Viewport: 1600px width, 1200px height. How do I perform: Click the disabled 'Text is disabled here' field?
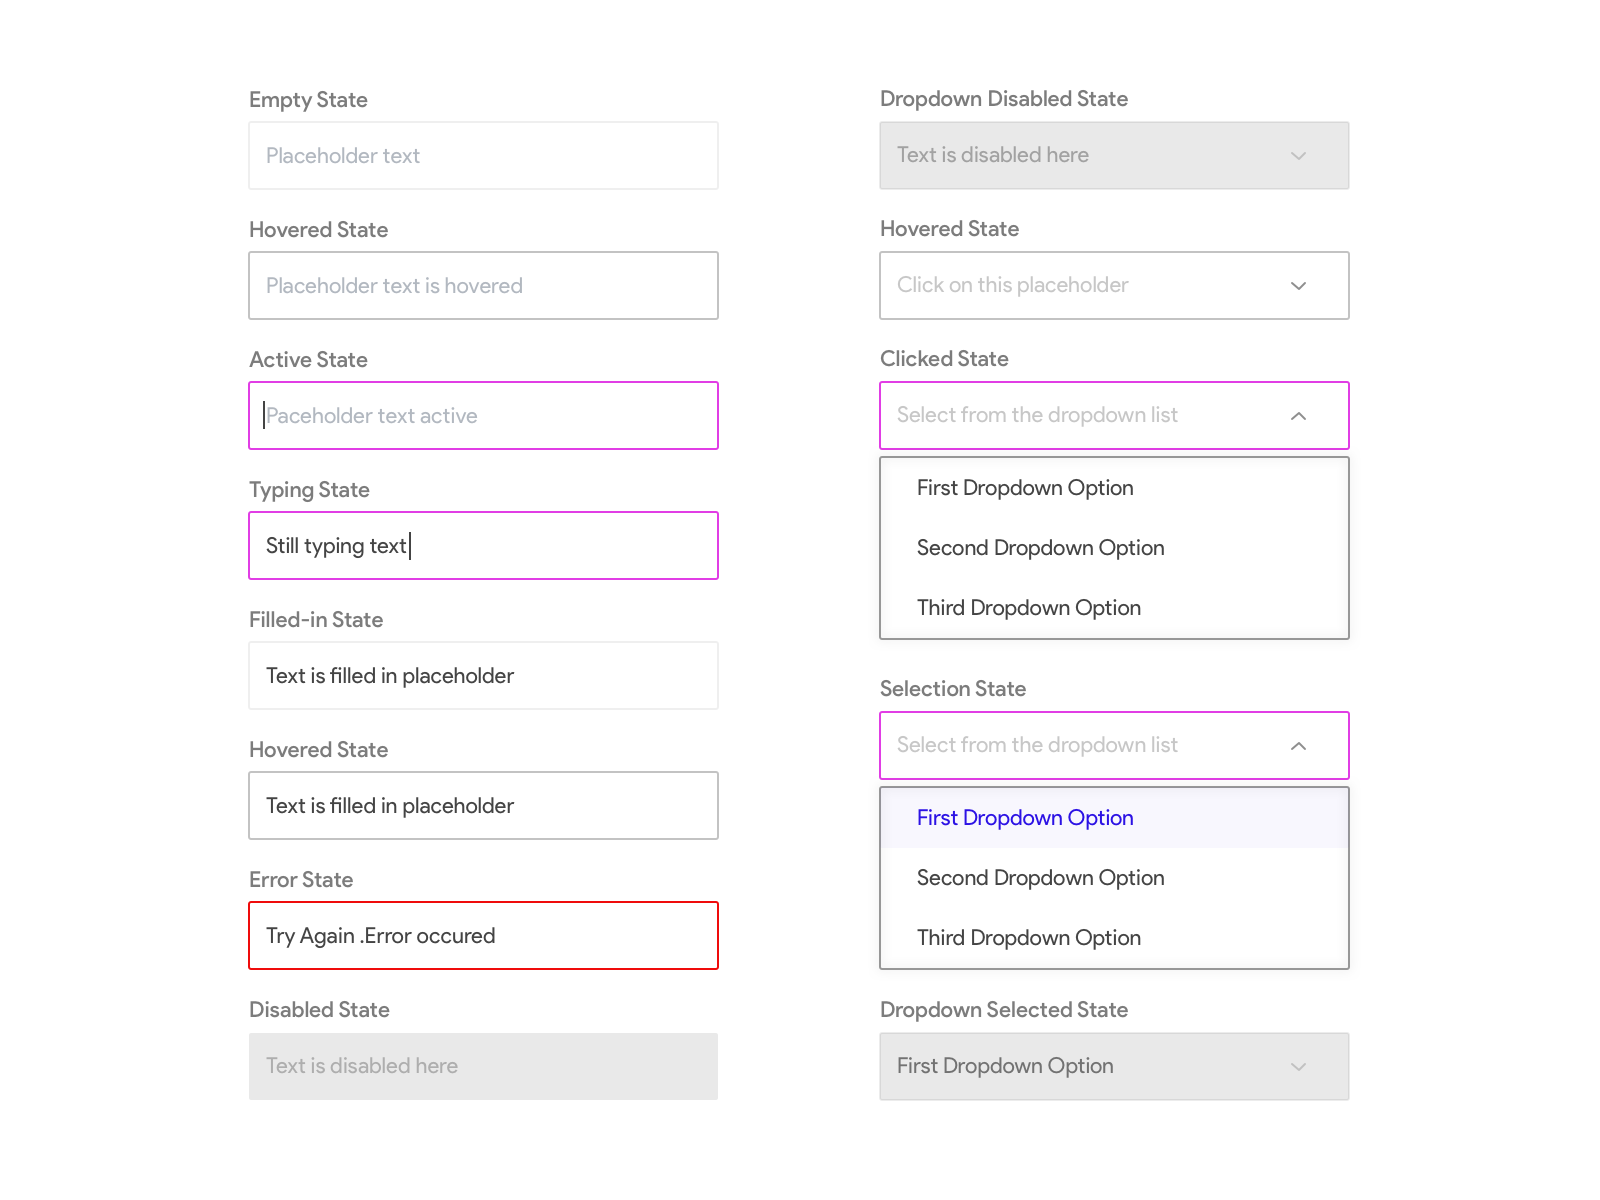(x=483, y=1066)
